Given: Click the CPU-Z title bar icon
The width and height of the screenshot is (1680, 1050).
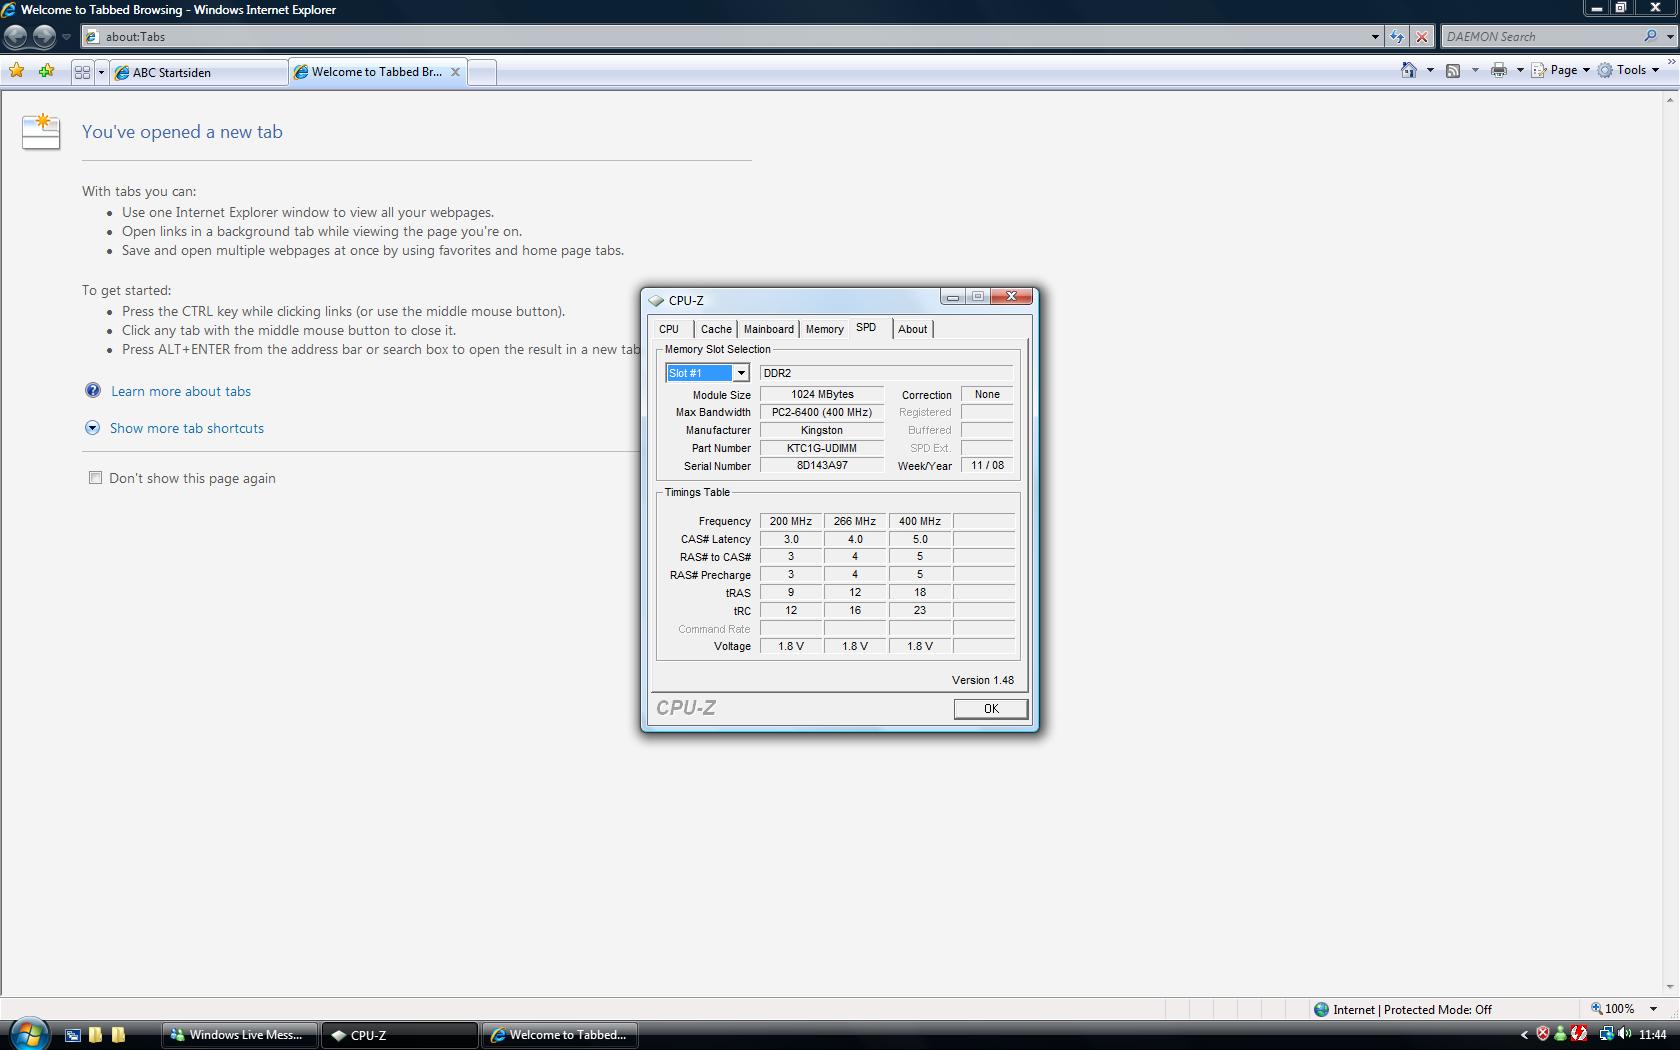Looking at the screenshot, I should coord(656,300).
